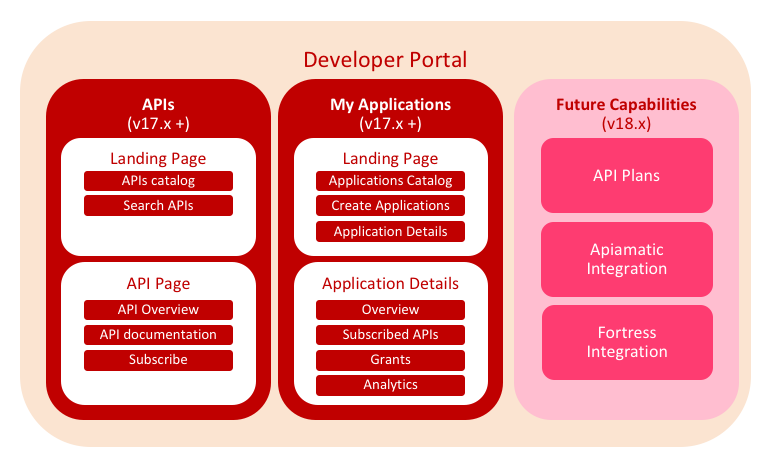Open the APIs catalog box

(x=158, y=181)
